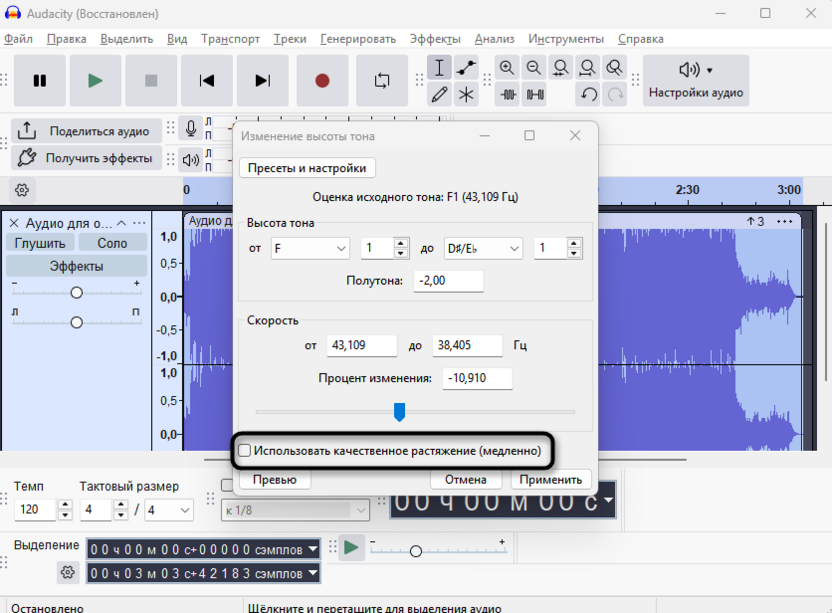Open track menu three dots in track panel

point(140,223)
